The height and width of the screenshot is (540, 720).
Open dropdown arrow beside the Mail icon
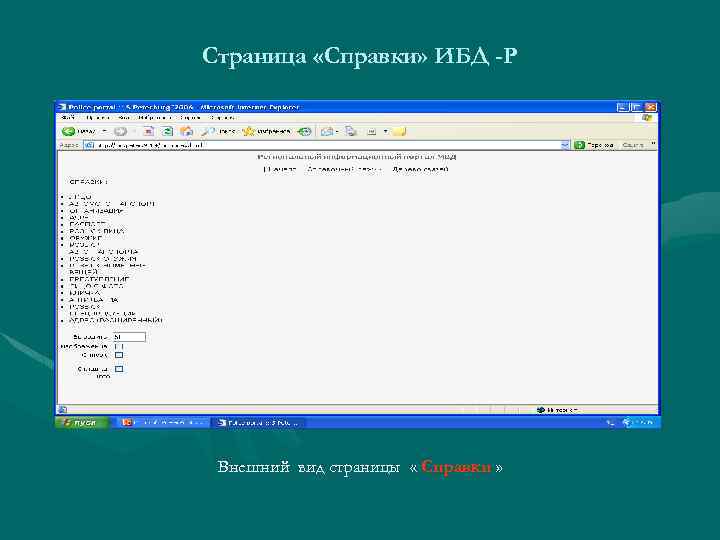click(337, 131)
